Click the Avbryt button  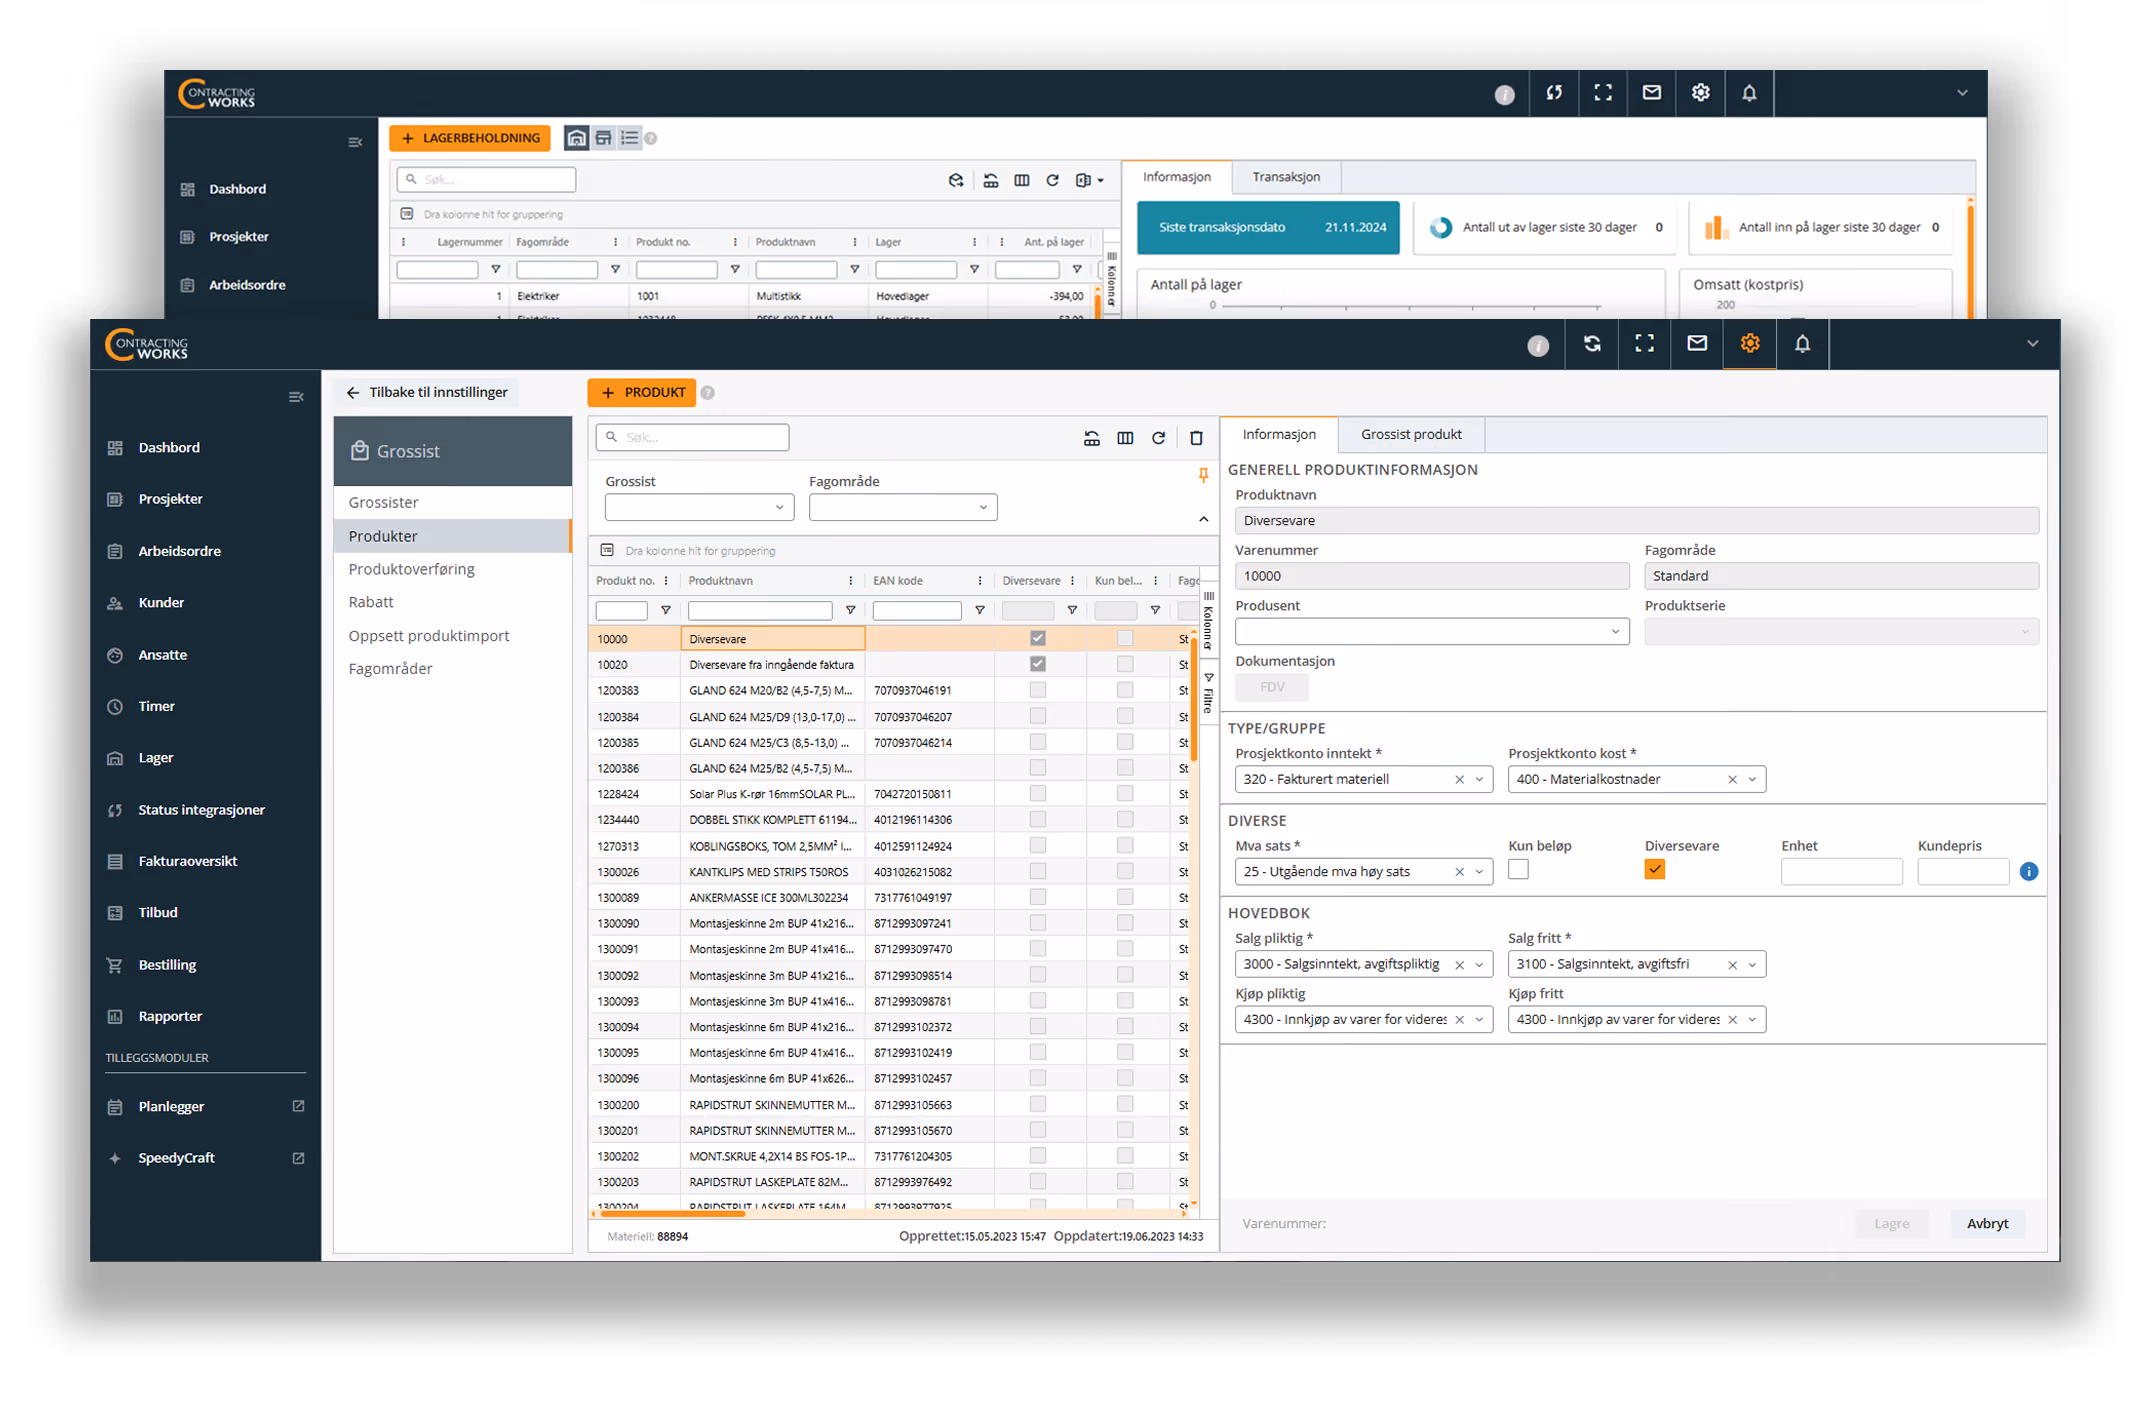[1987, 1223]
